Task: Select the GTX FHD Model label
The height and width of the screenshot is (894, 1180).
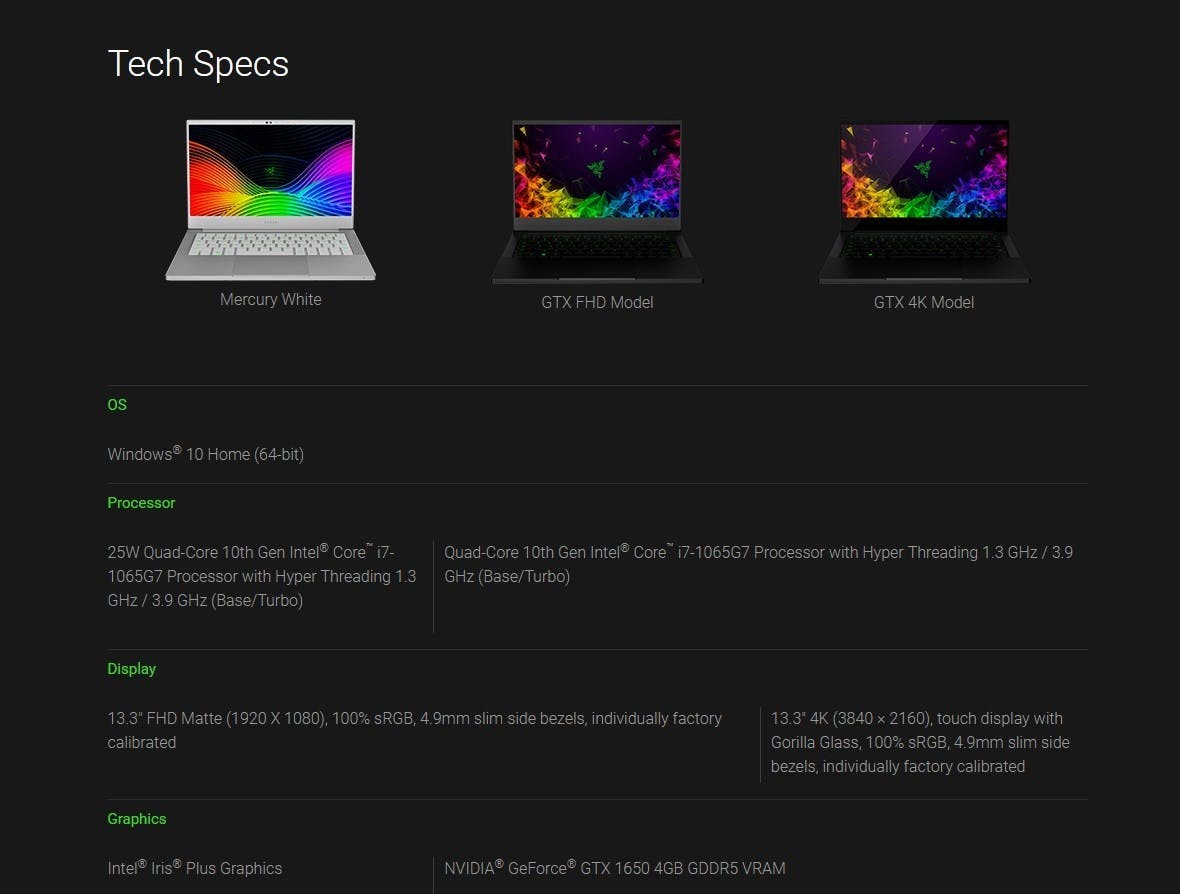Action: click(x=597, y=303)
